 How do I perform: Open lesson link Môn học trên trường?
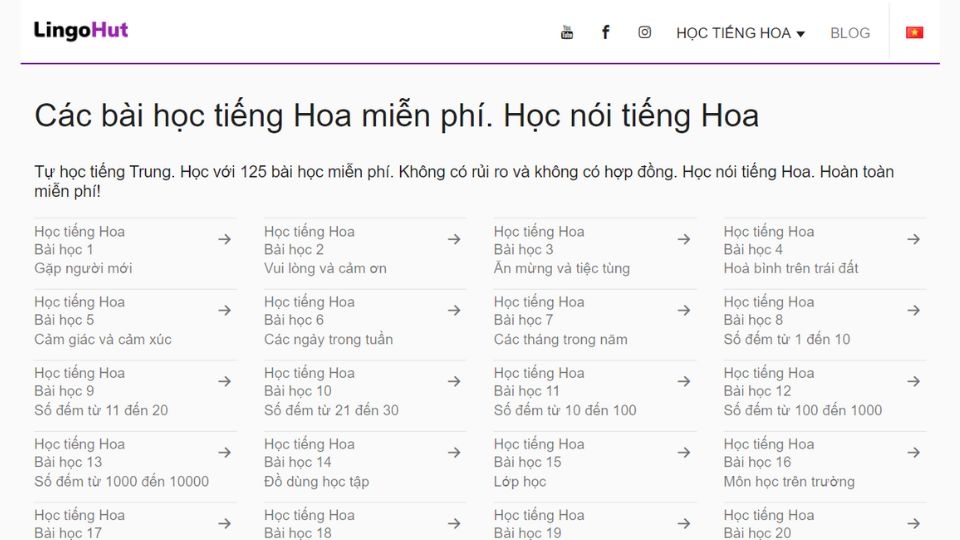coord(789,481)
